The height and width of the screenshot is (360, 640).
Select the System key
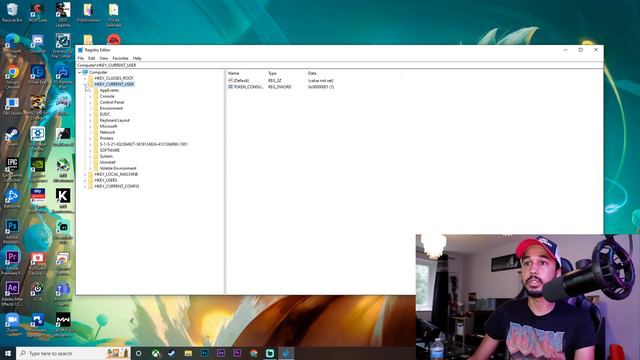point(106,156)
